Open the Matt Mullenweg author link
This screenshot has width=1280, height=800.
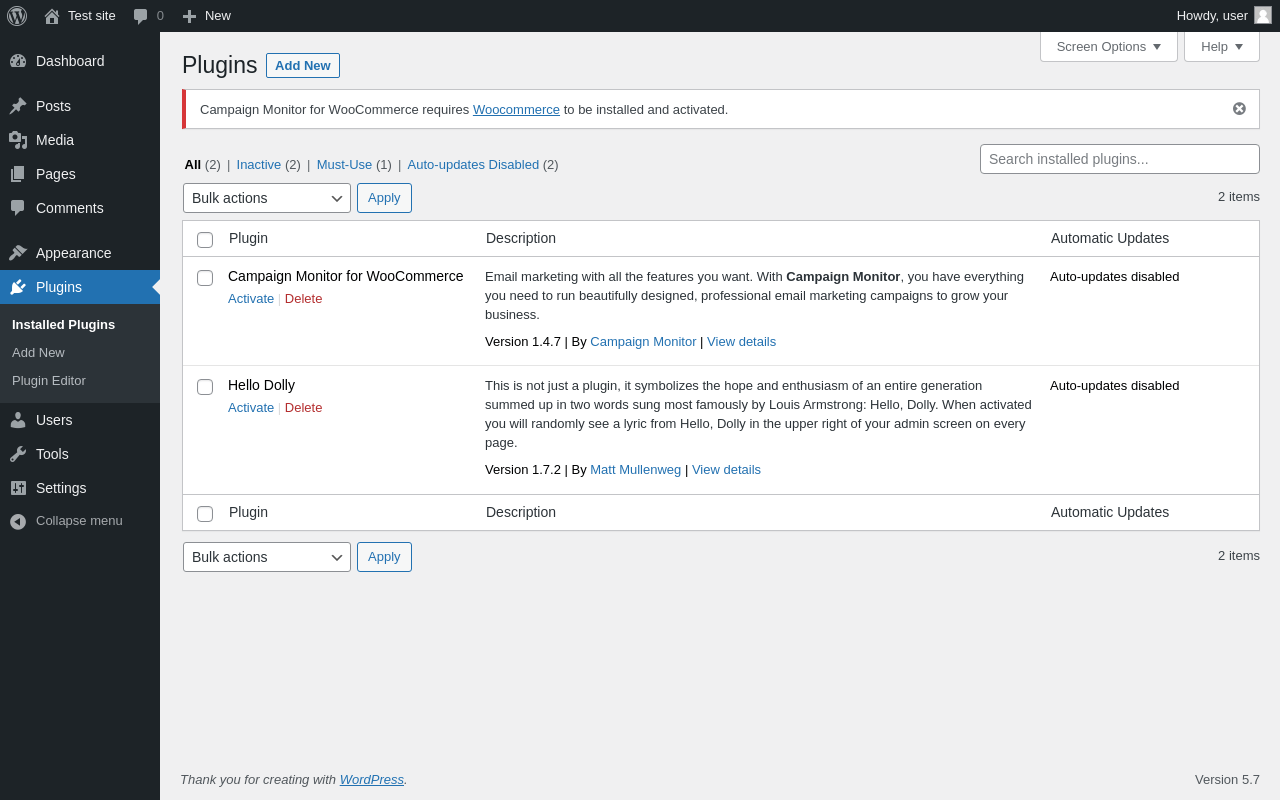coord(635,470)
